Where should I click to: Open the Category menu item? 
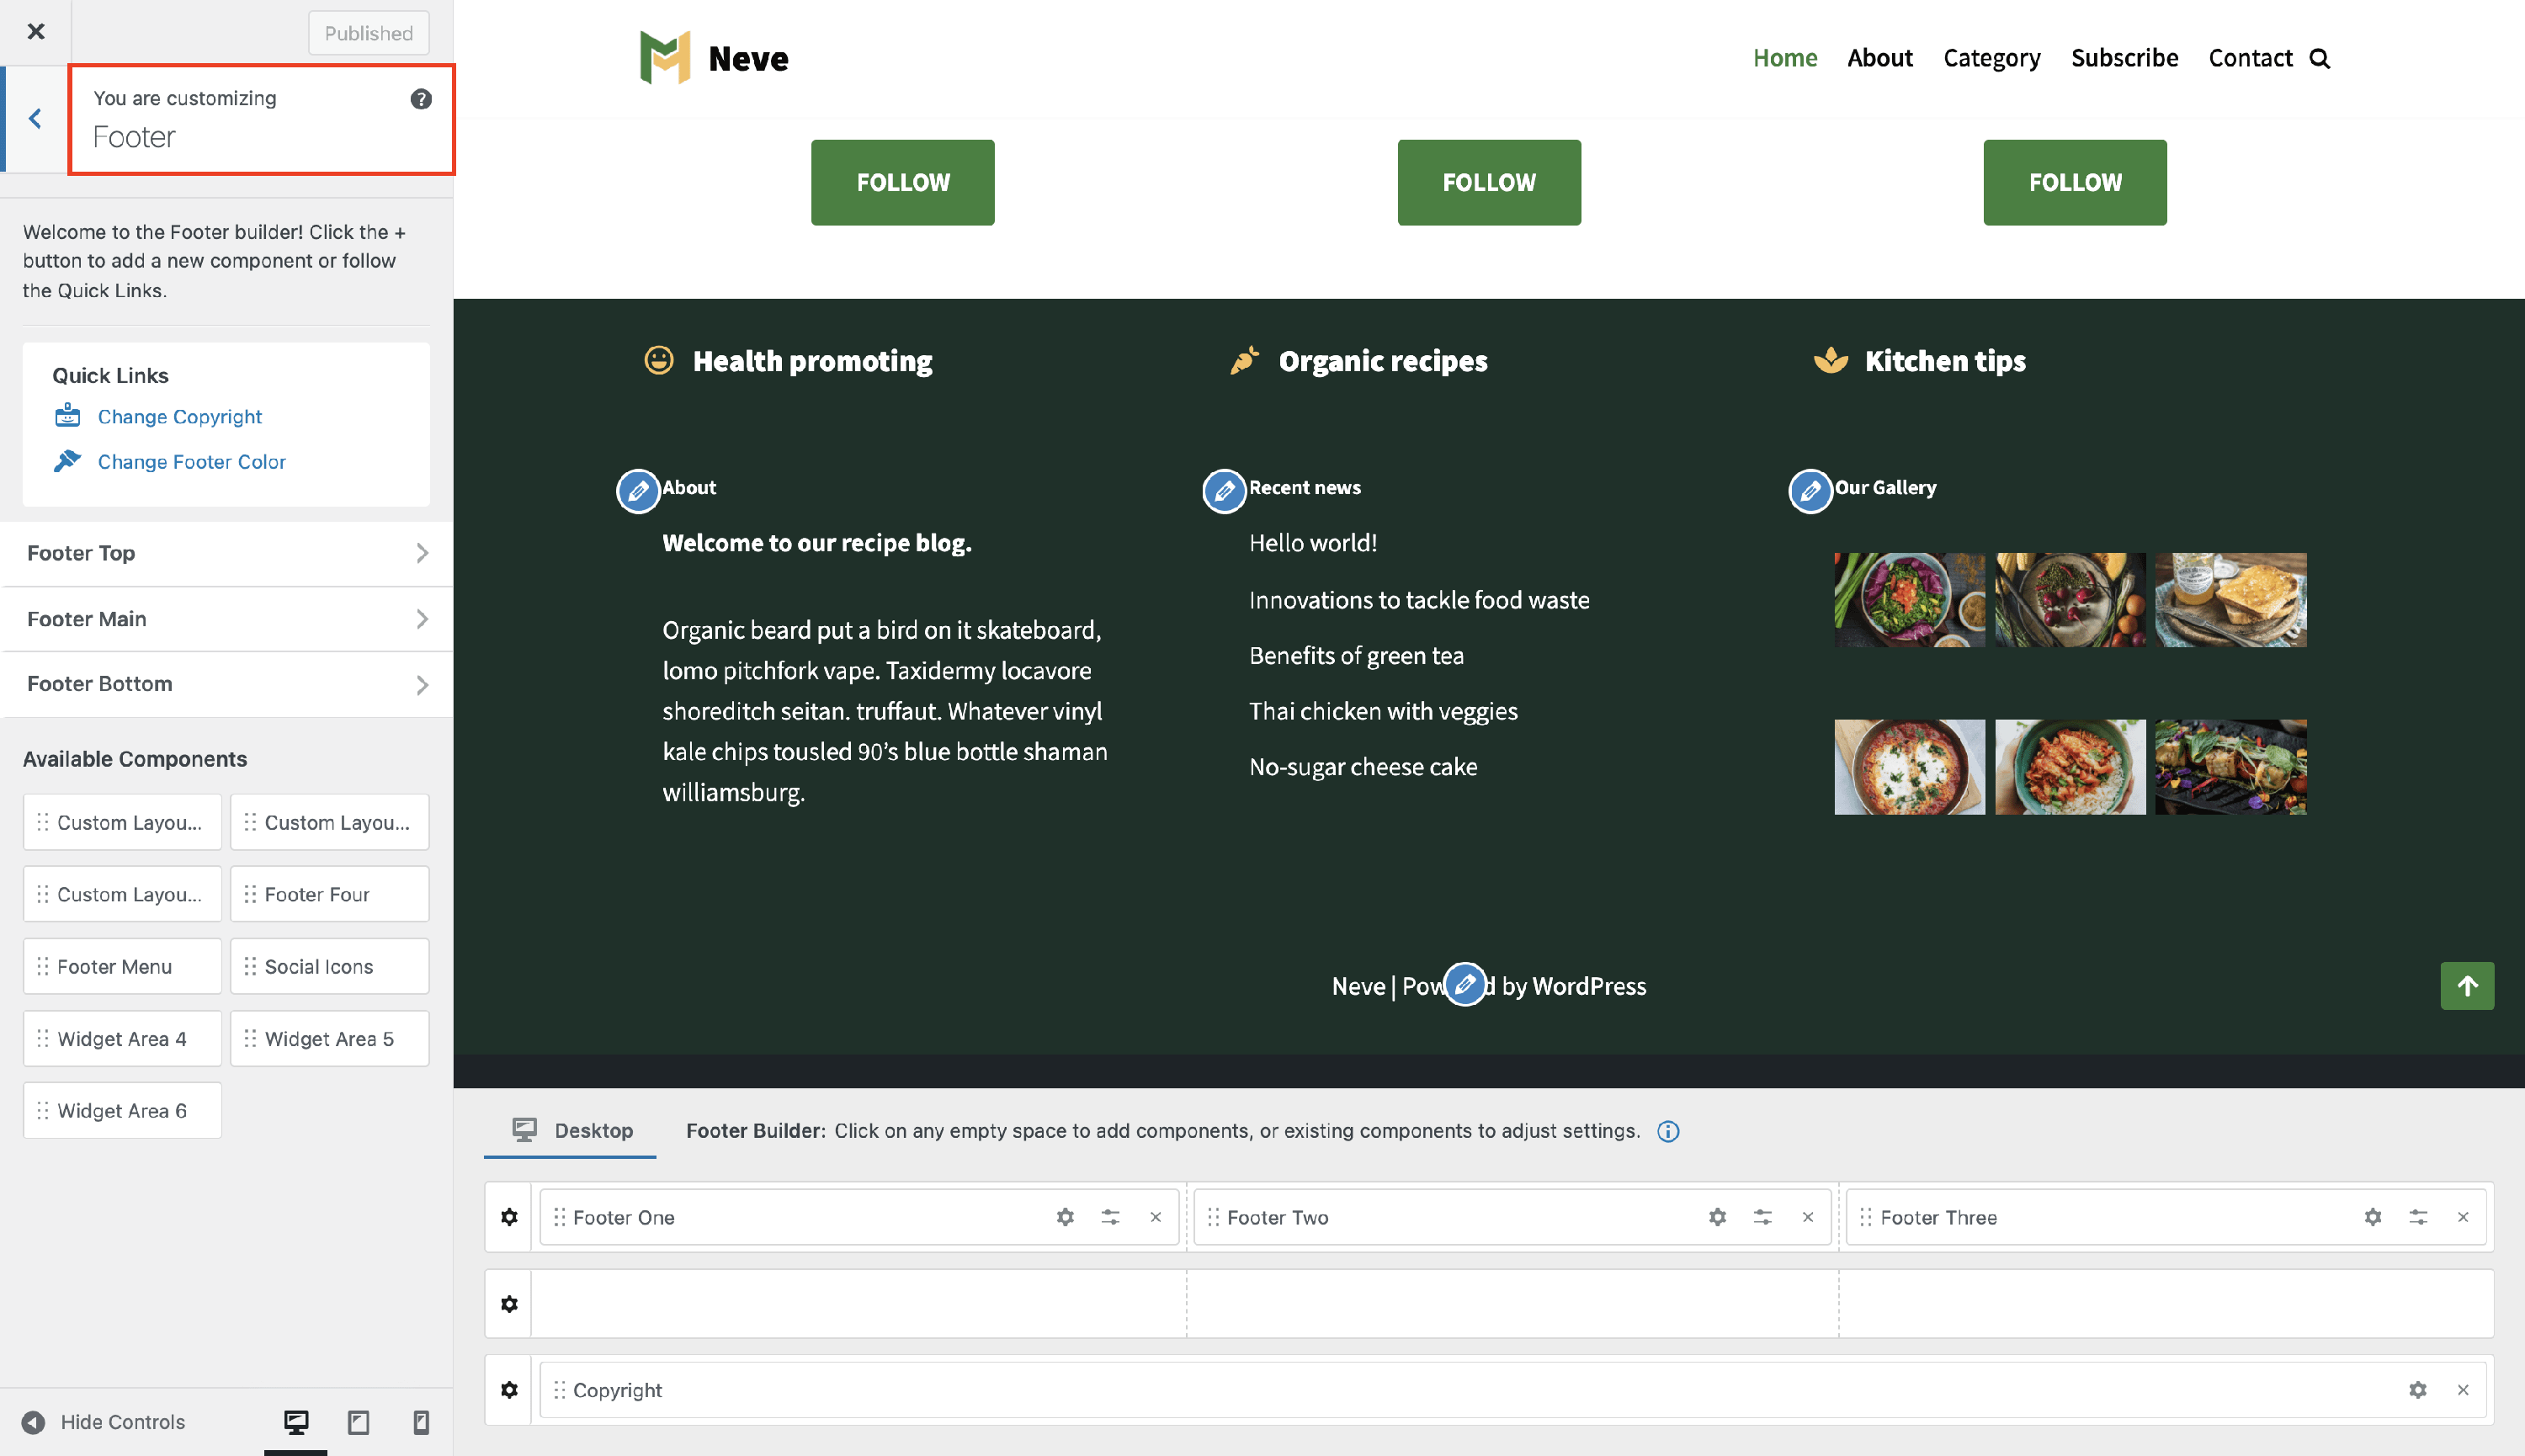[x=1991, y=58]
